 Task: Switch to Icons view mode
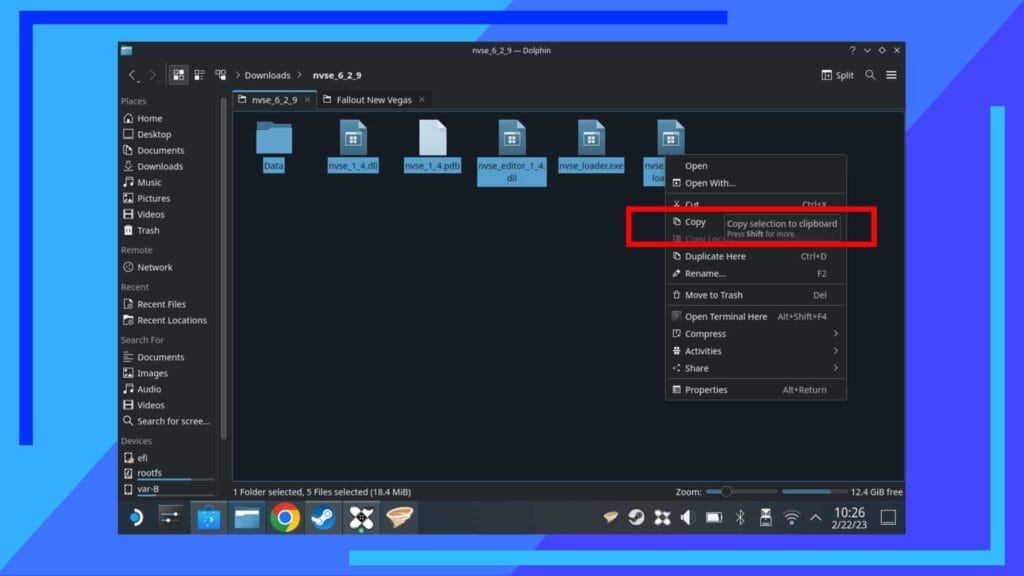[178, 75]
